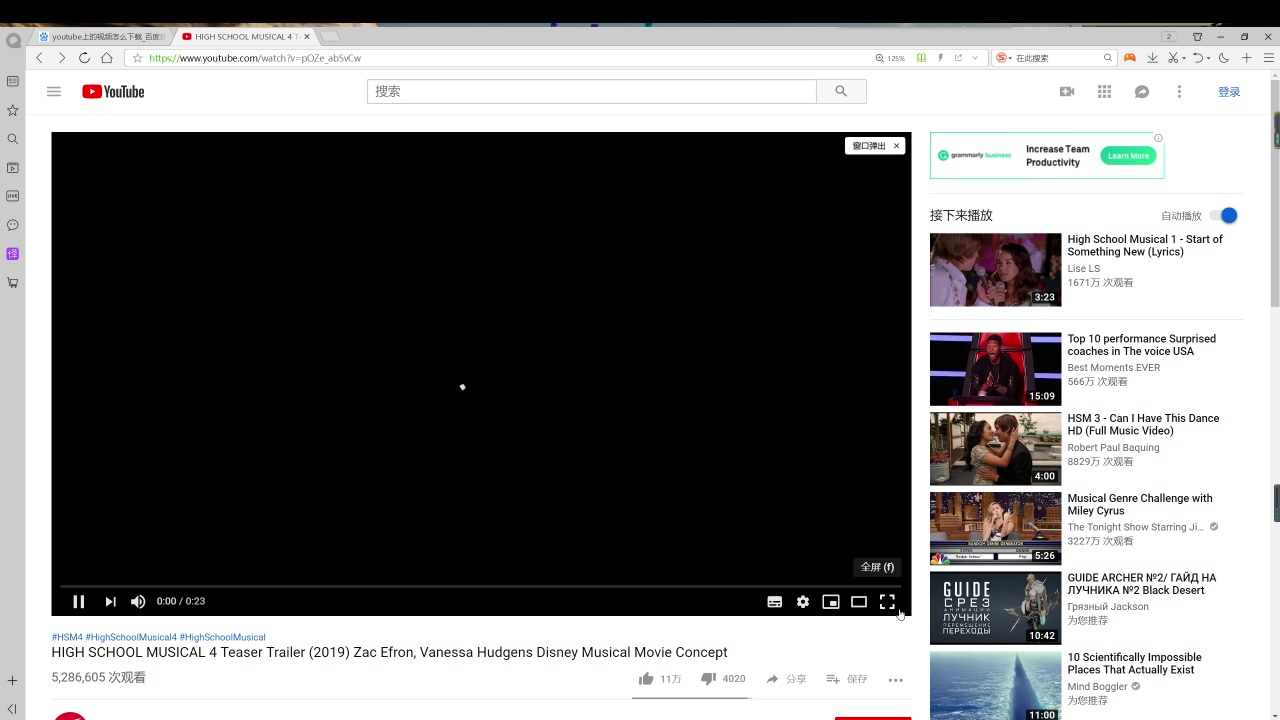The width and height of the screenshot is (1280, 720).
Task: Open YouTube hamburger guide menu
Action: [x=54, y=91]
